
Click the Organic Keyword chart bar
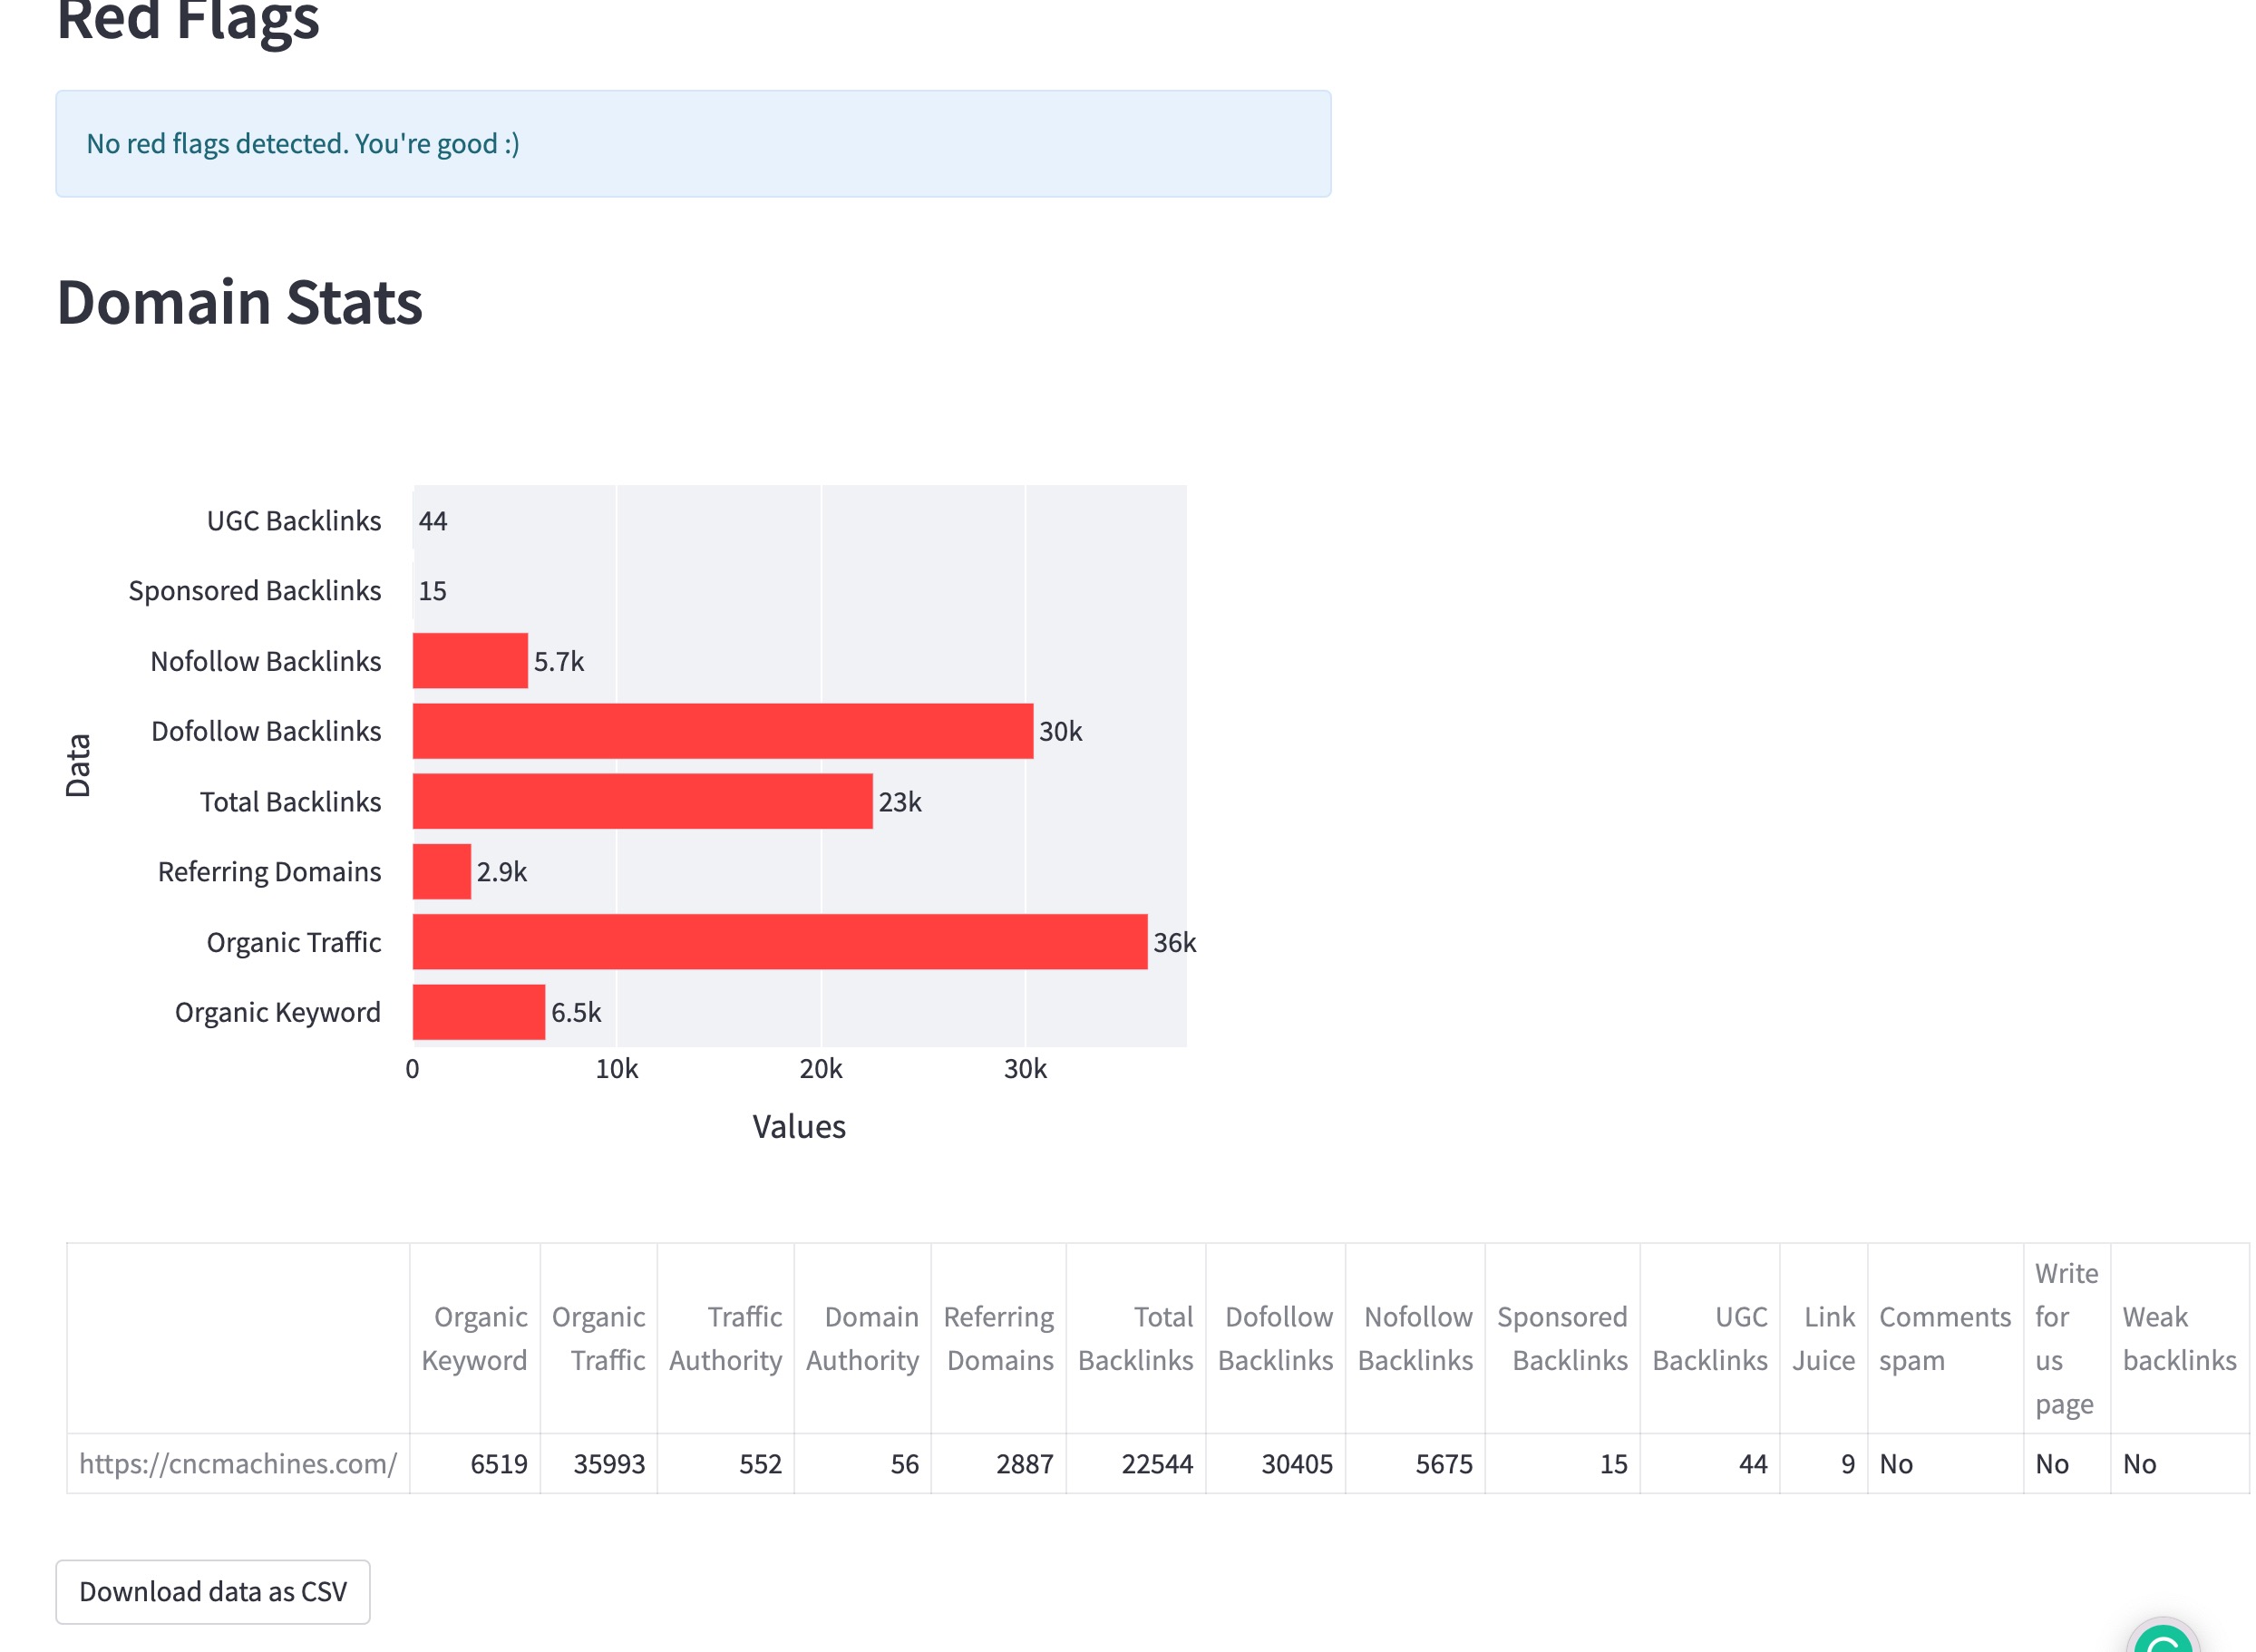[x=479, y=1012]
